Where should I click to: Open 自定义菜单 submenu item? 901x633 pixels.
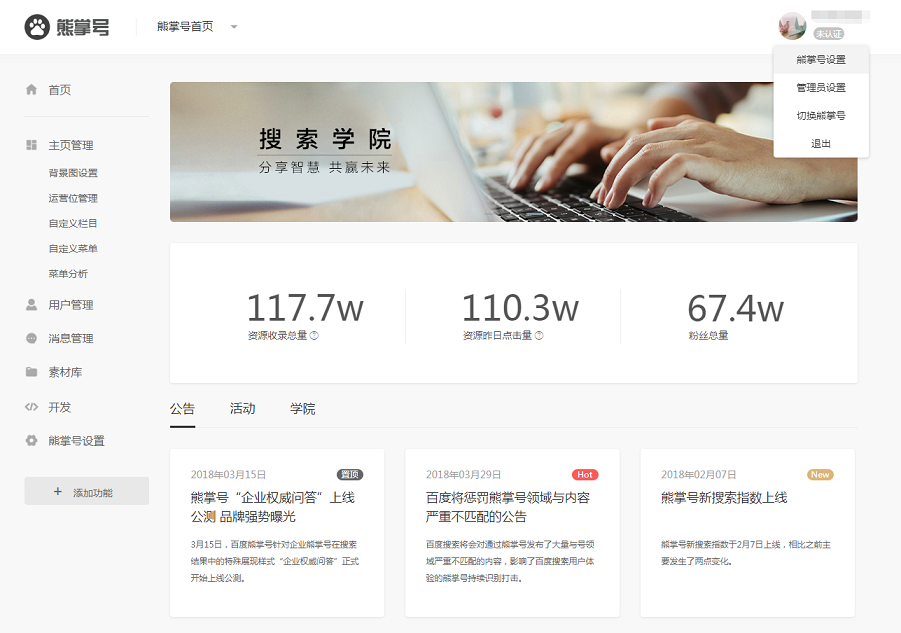73,249
